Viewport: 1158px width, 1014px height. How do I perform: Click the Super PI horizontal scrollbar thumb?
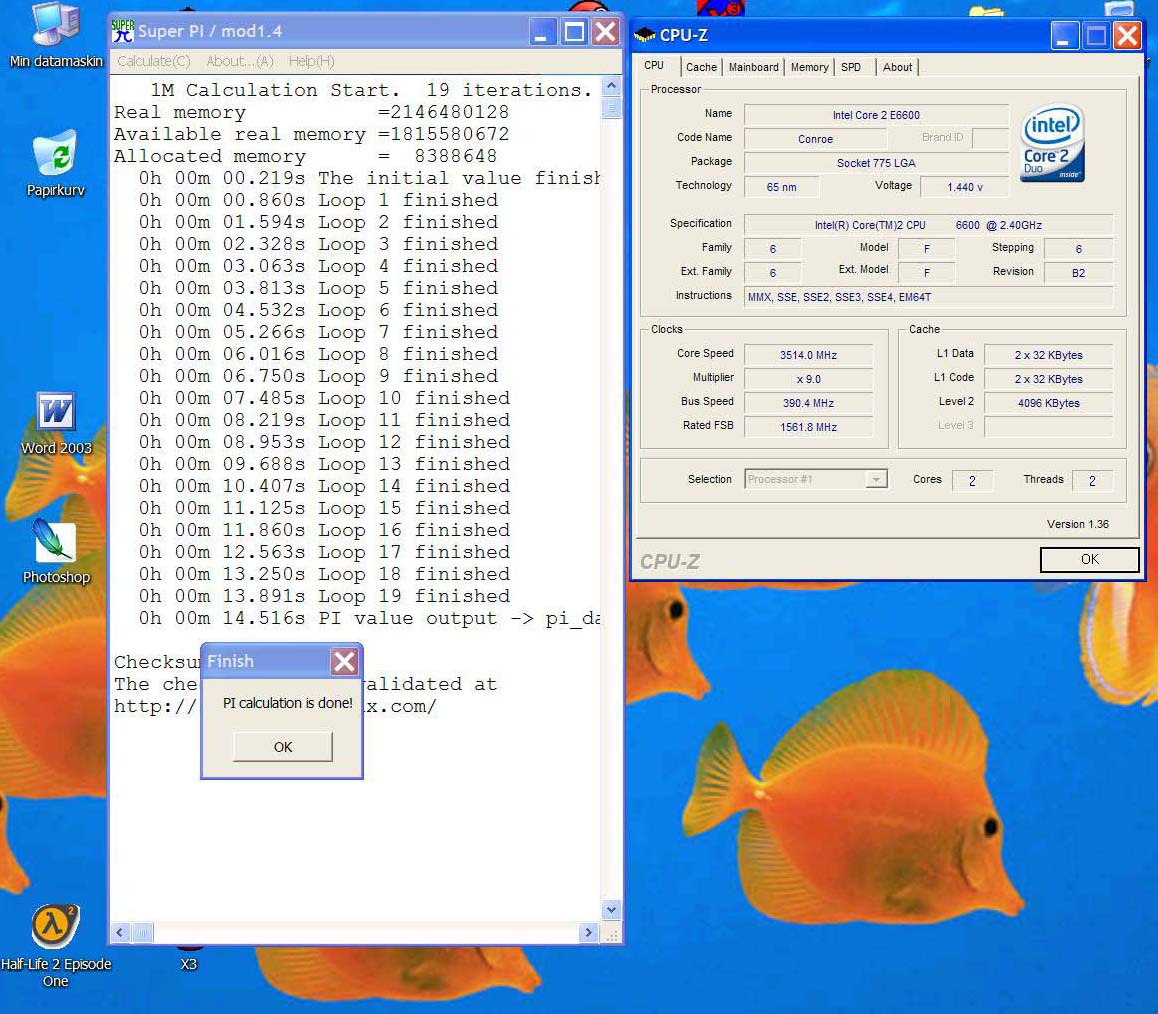pyautogui.click(x=143, y=933)
